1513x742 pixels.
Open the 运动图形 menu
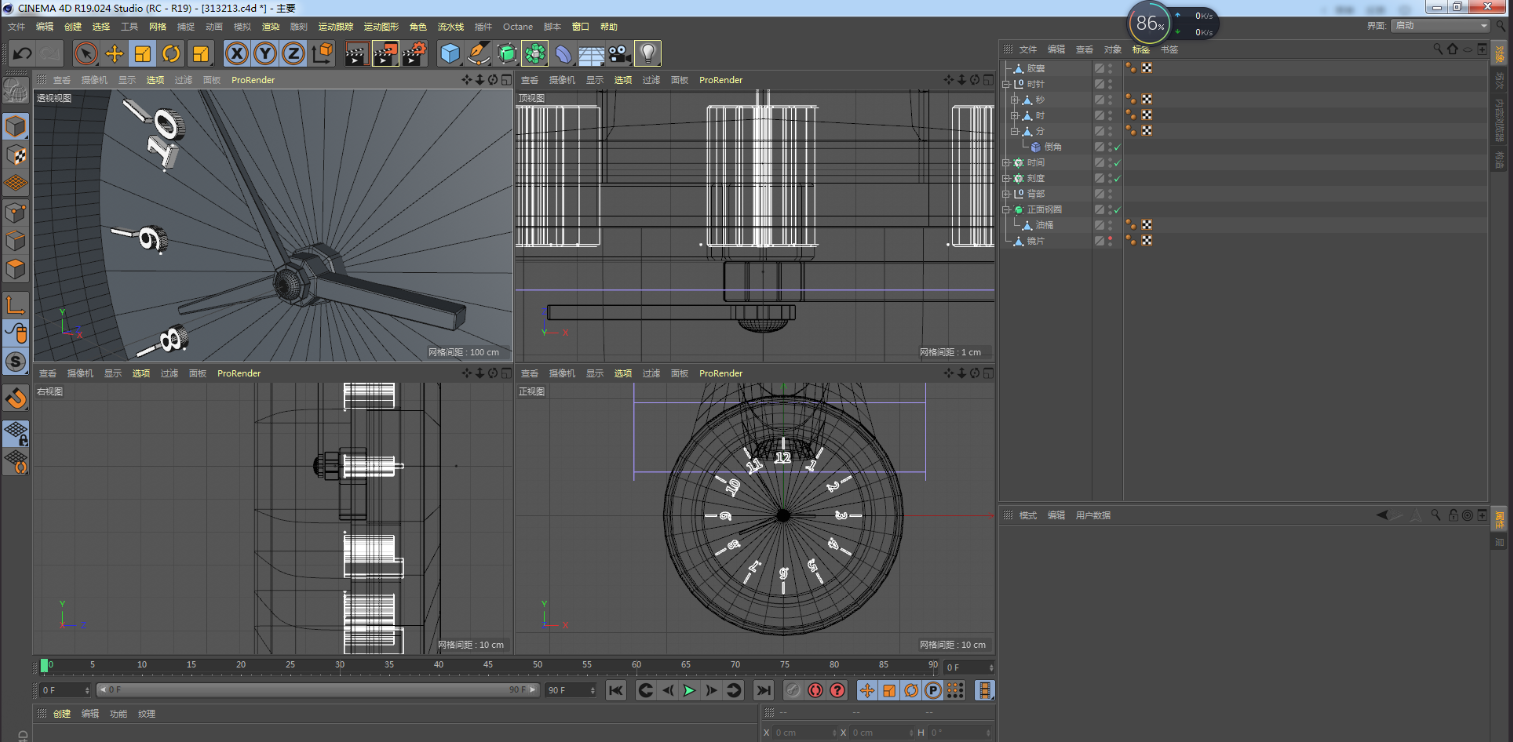381,27
